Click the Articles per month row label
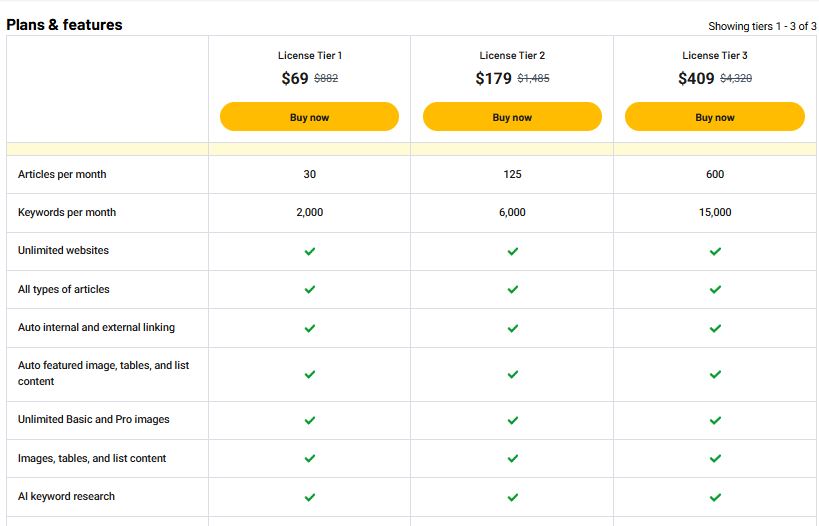Image resolution: width=819 pixels, height=526 pixels. tap(62, 174)
